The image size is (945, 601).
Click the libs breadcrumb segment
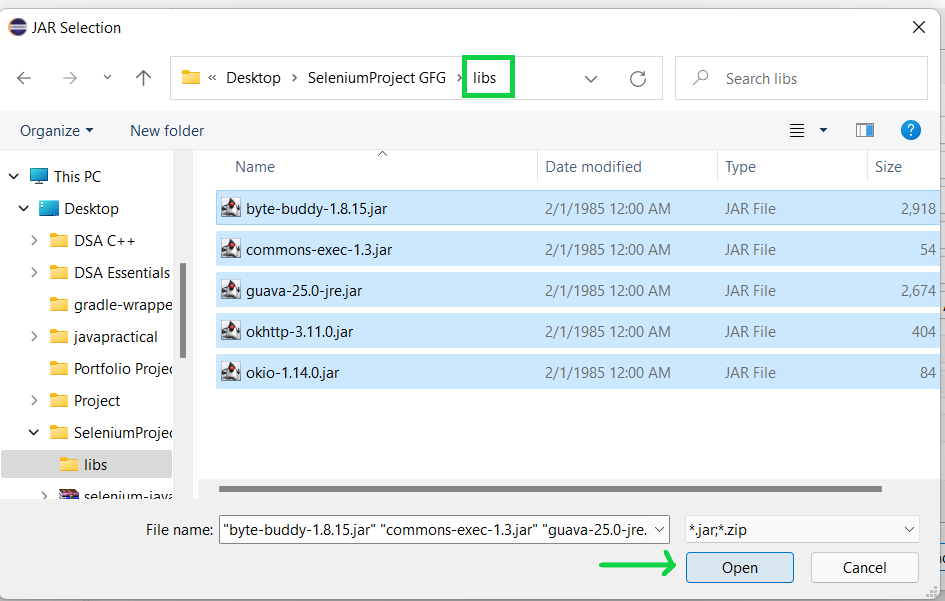click(x=484, y=78)
